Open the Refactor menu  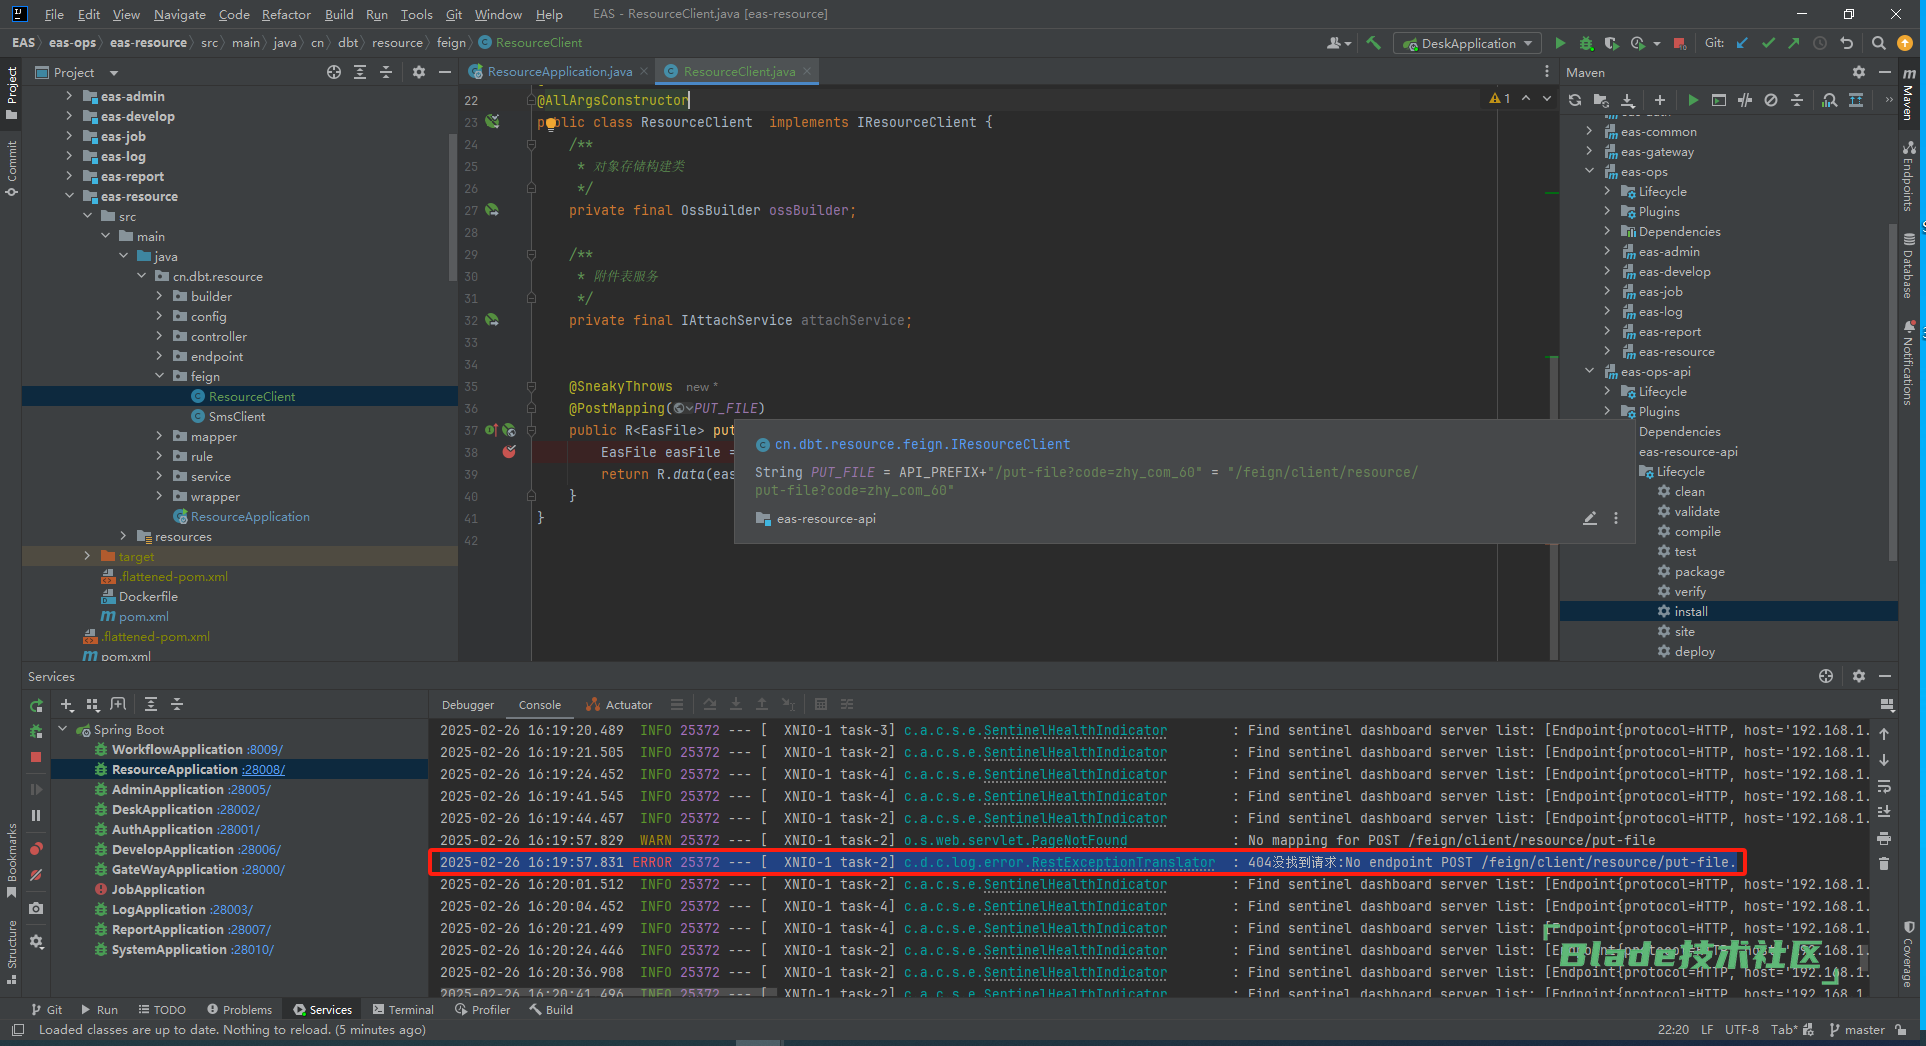point(286,14)
